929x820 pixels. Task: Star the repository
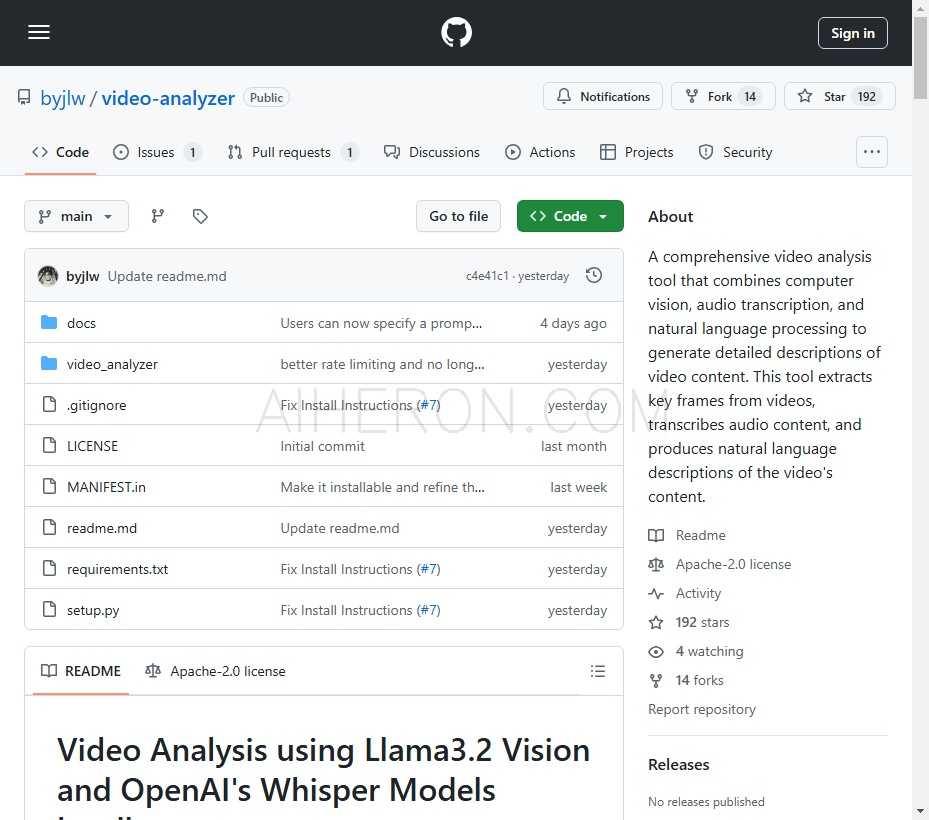[x=840, y=97]
